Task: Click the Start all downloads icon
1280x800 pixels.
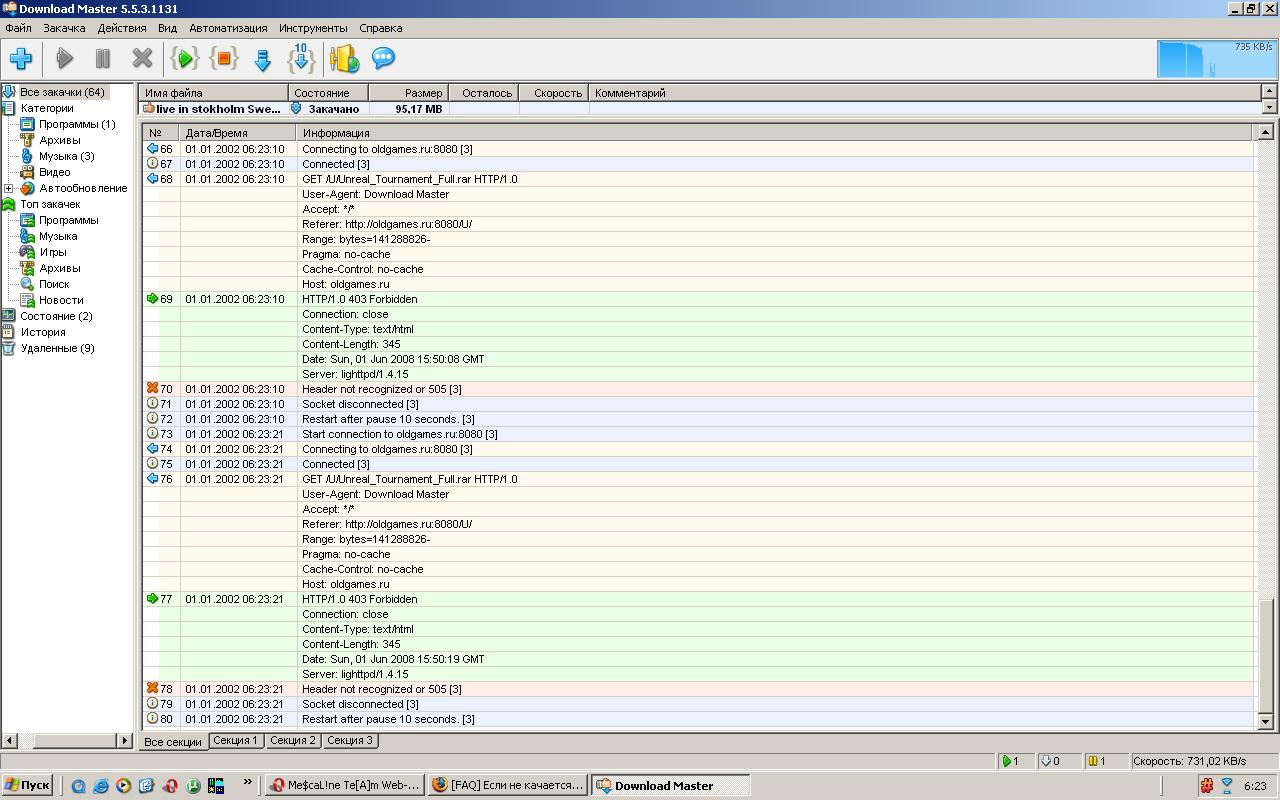Action: pyautogui.click(x=185, y=59)
